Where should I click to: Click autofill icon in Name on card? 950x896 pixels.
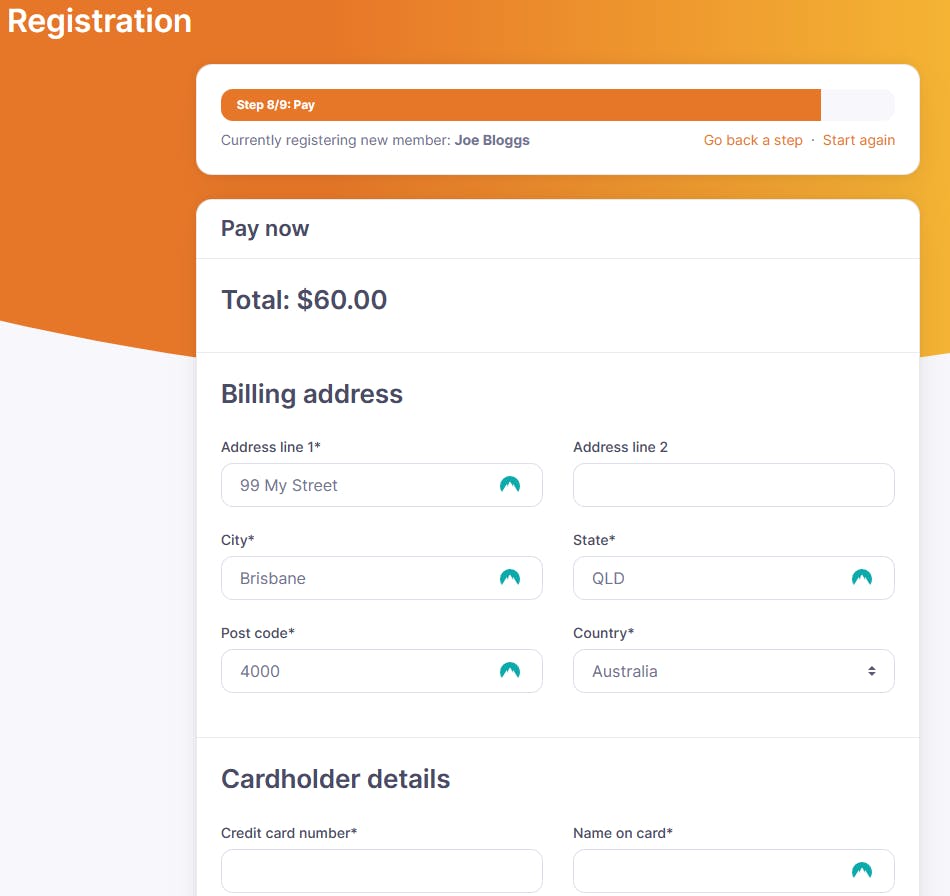coord(862,871)
